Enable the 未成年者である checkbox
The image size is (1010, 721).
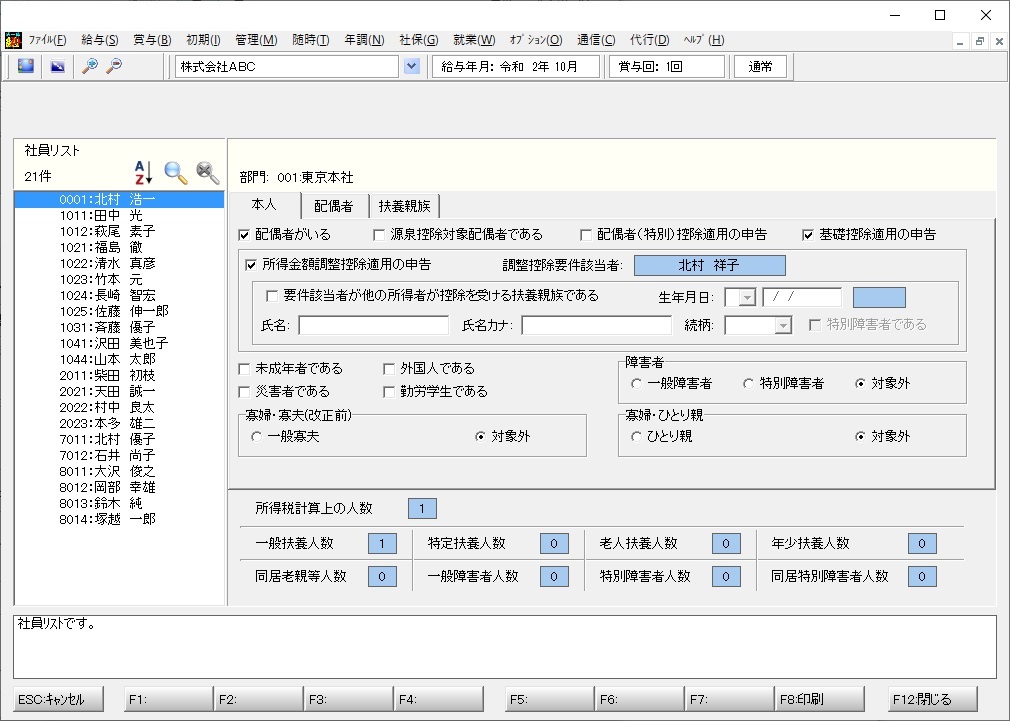tap(244, 369)
